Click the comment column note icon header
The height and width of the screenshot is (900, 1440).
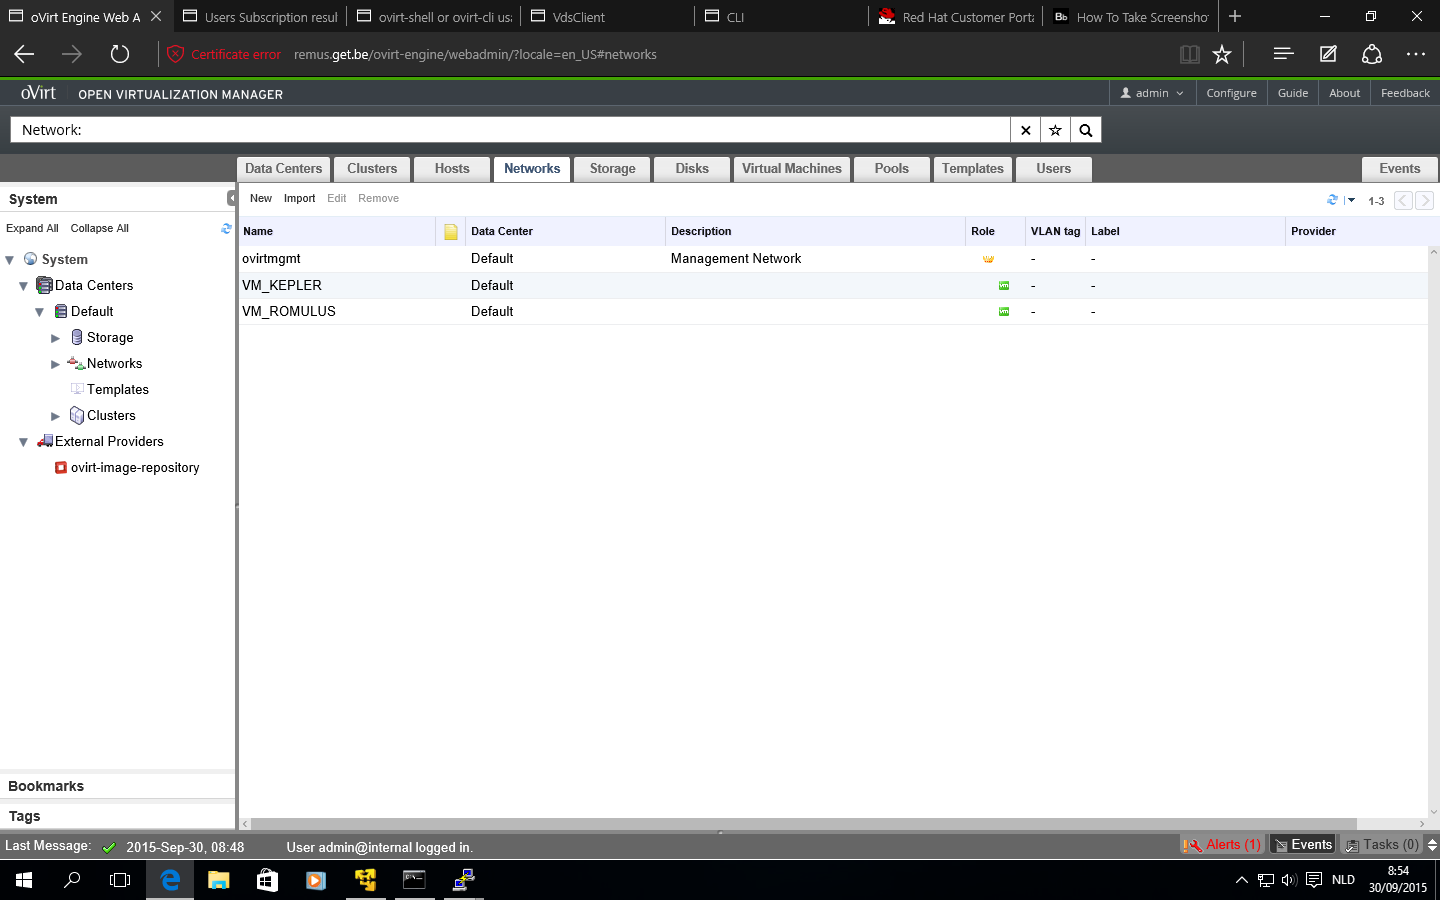point(451,232)
